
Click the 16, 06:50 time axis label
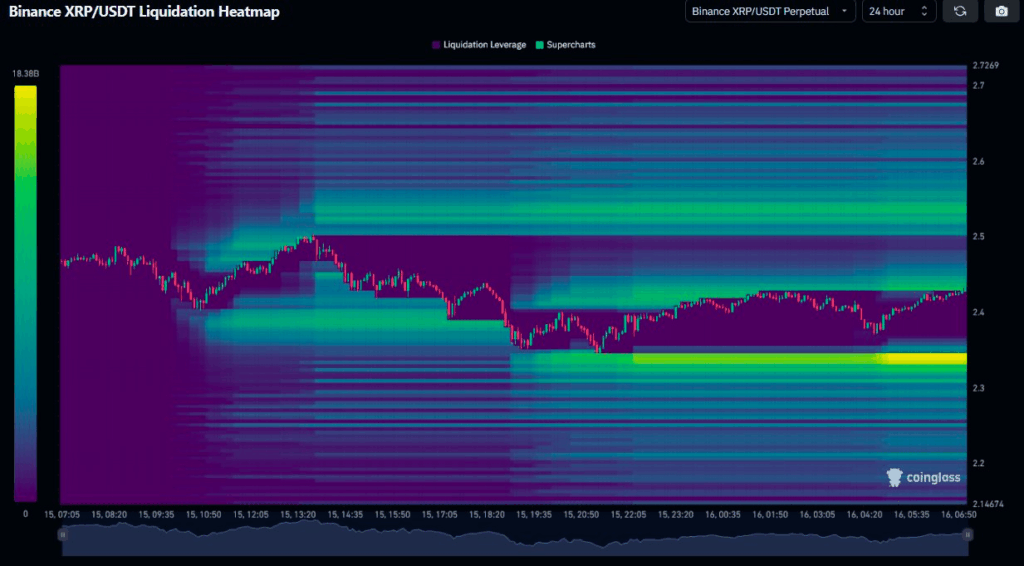coord(959,514)
